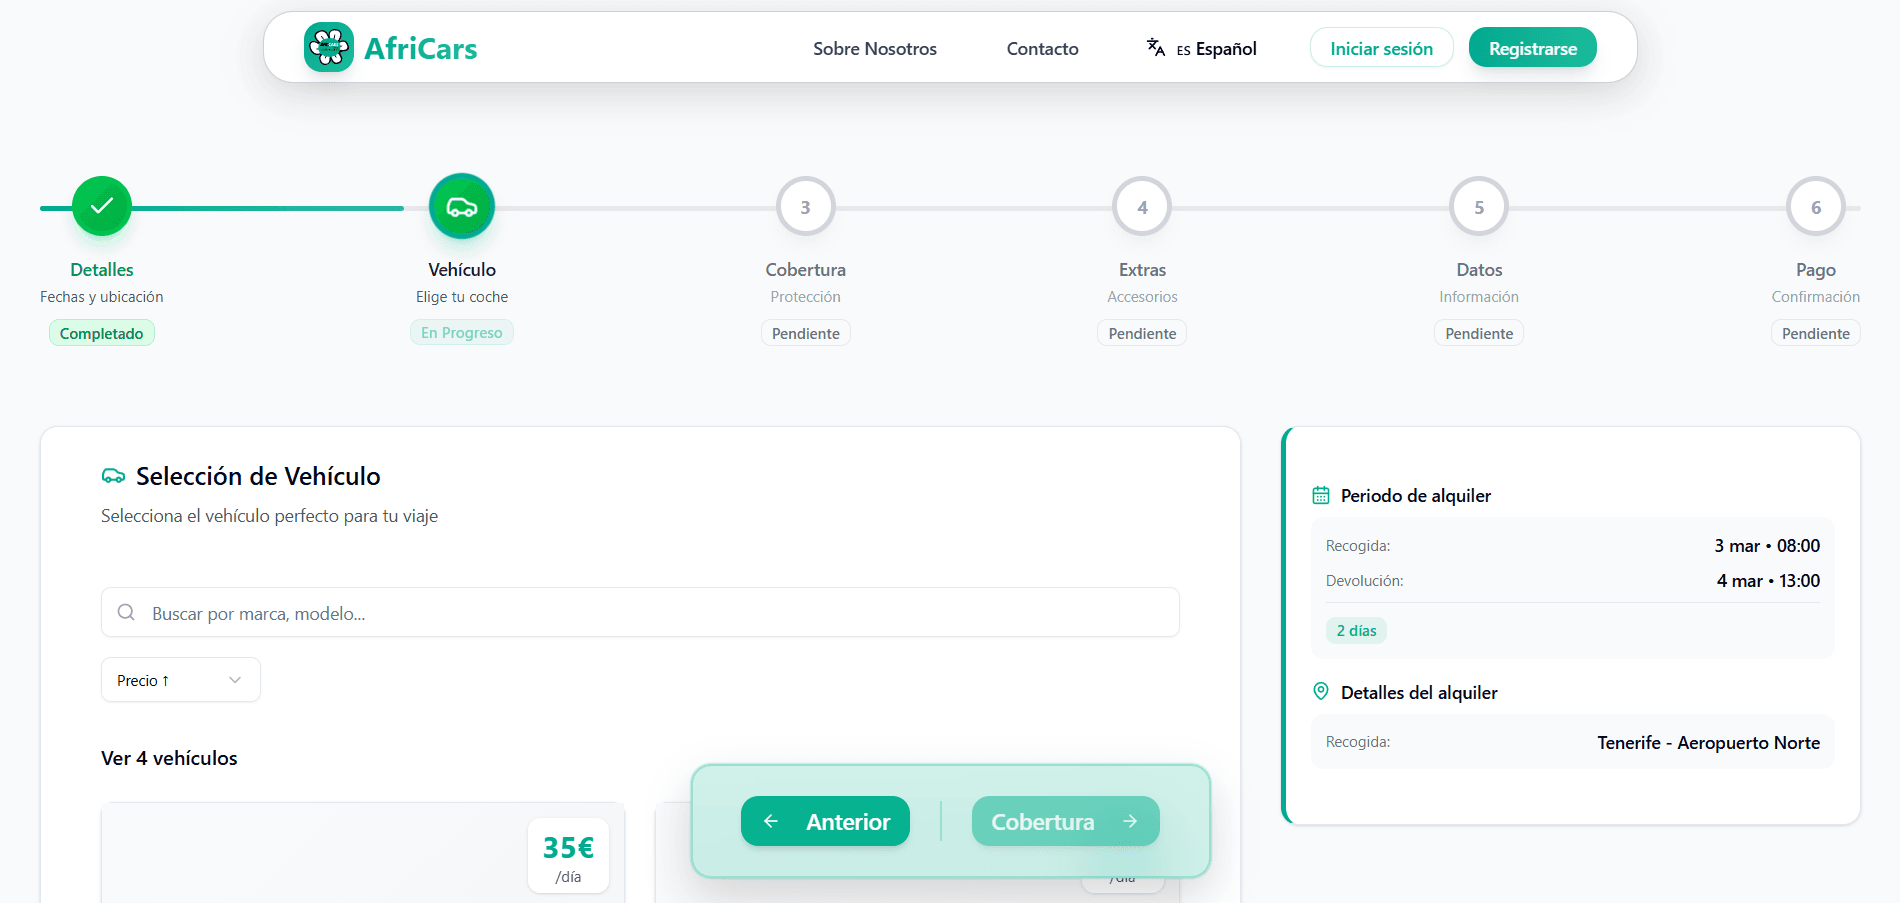Screen dimensions: 1900x903
Task: Go to the Contacto page
Action: [x=1042, y=49]
